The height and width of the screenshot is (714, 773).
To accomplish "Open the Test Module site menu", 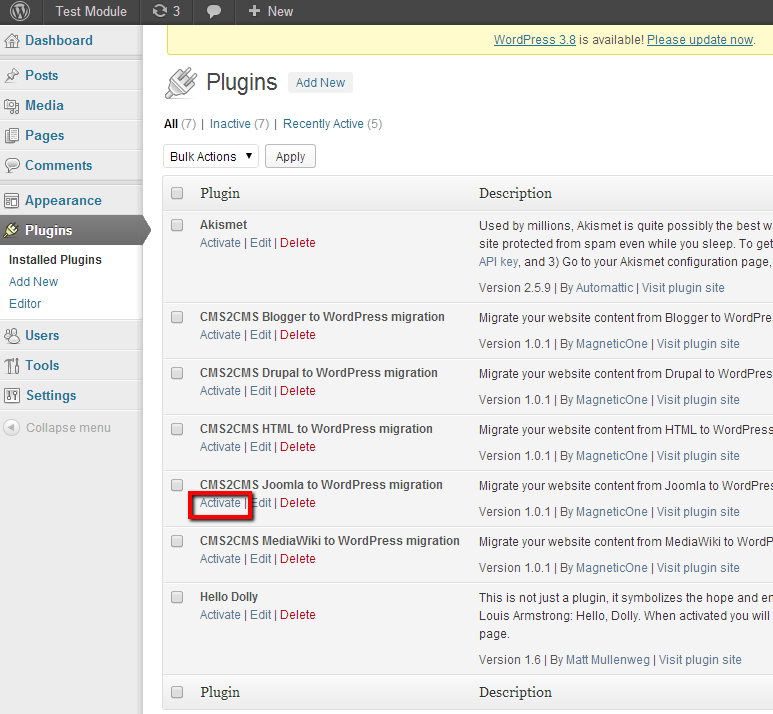I will click(91, 11).
